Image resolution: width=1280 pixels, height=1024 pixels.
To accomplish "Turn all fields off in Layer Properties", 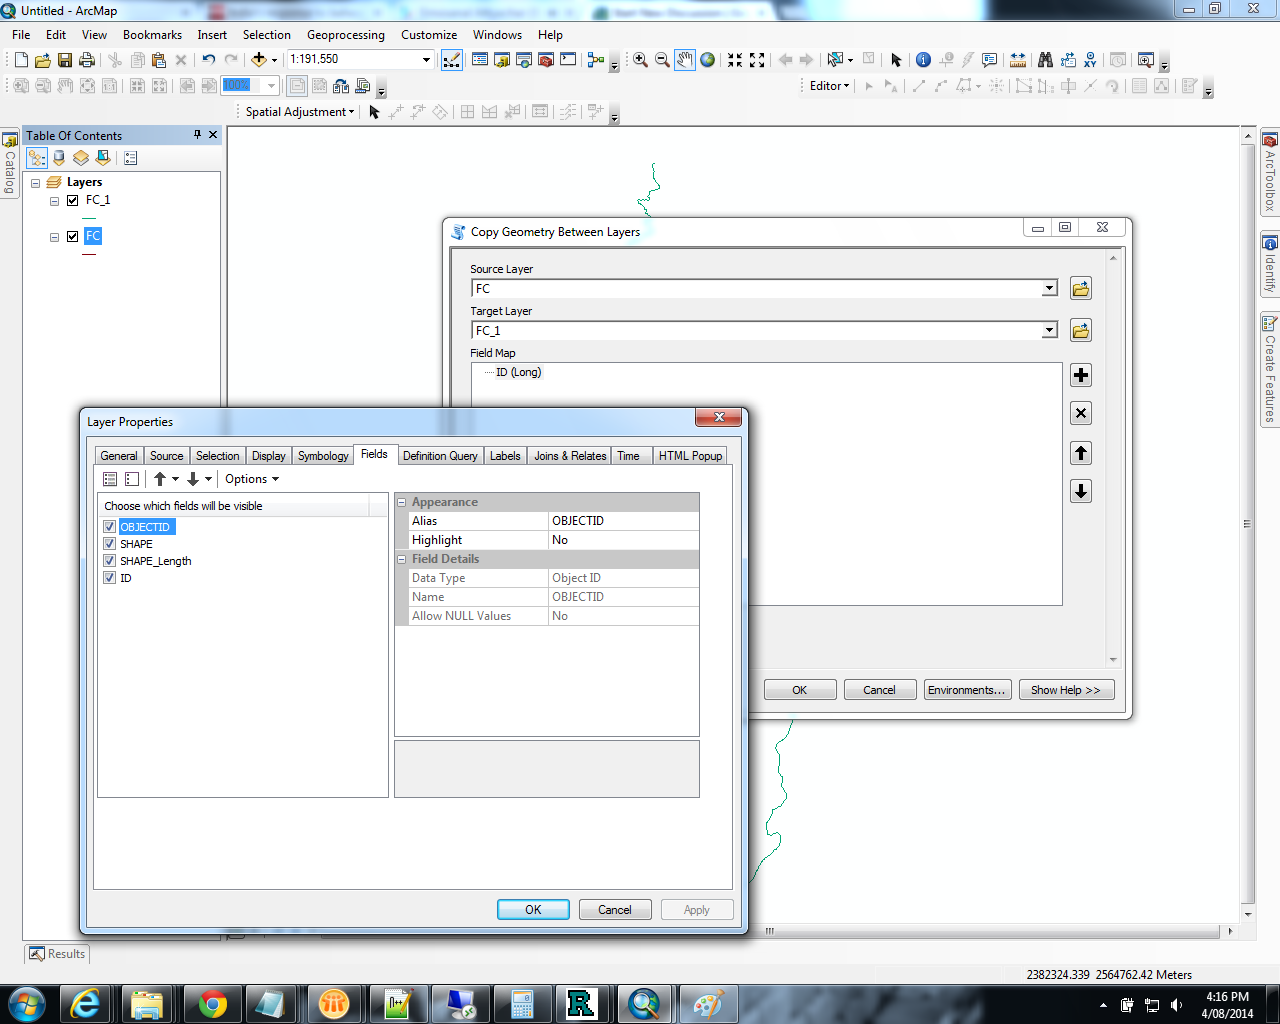I will pyautogui.click(x=132, y=479).
